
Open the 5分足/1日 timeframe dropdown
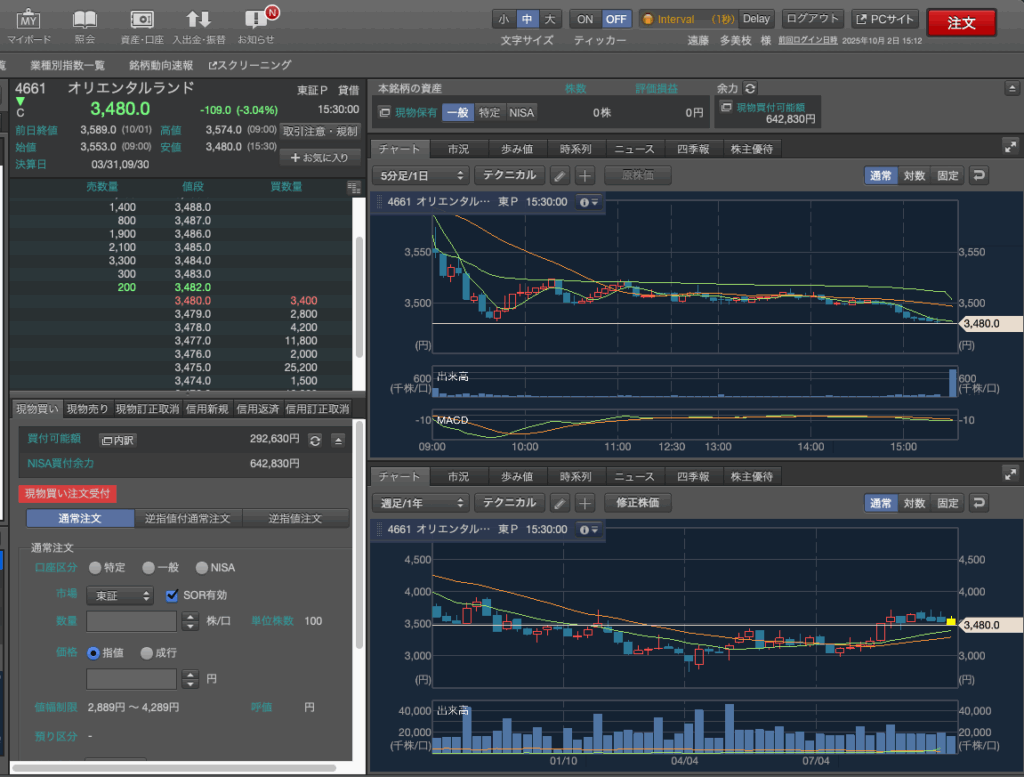(419, 175)
